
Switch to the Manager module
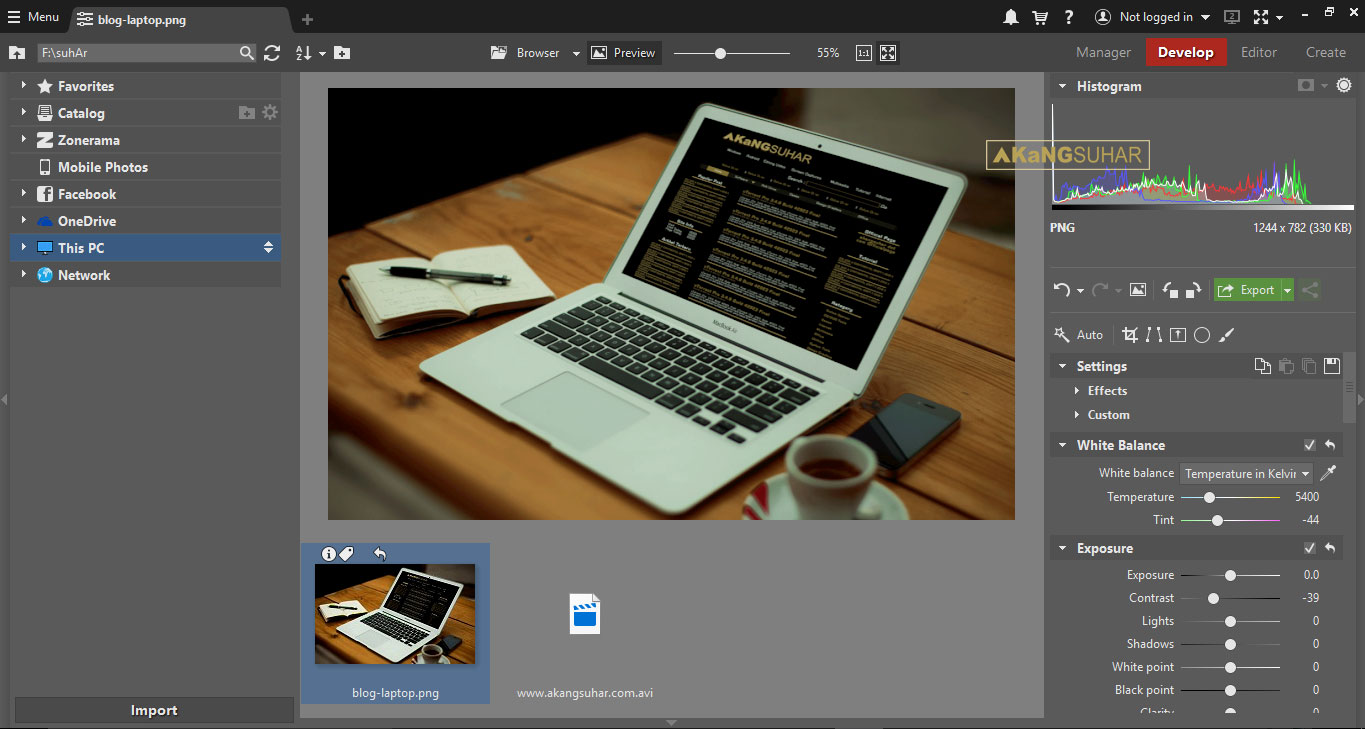pyautogui.click(x=1103, y=53)
